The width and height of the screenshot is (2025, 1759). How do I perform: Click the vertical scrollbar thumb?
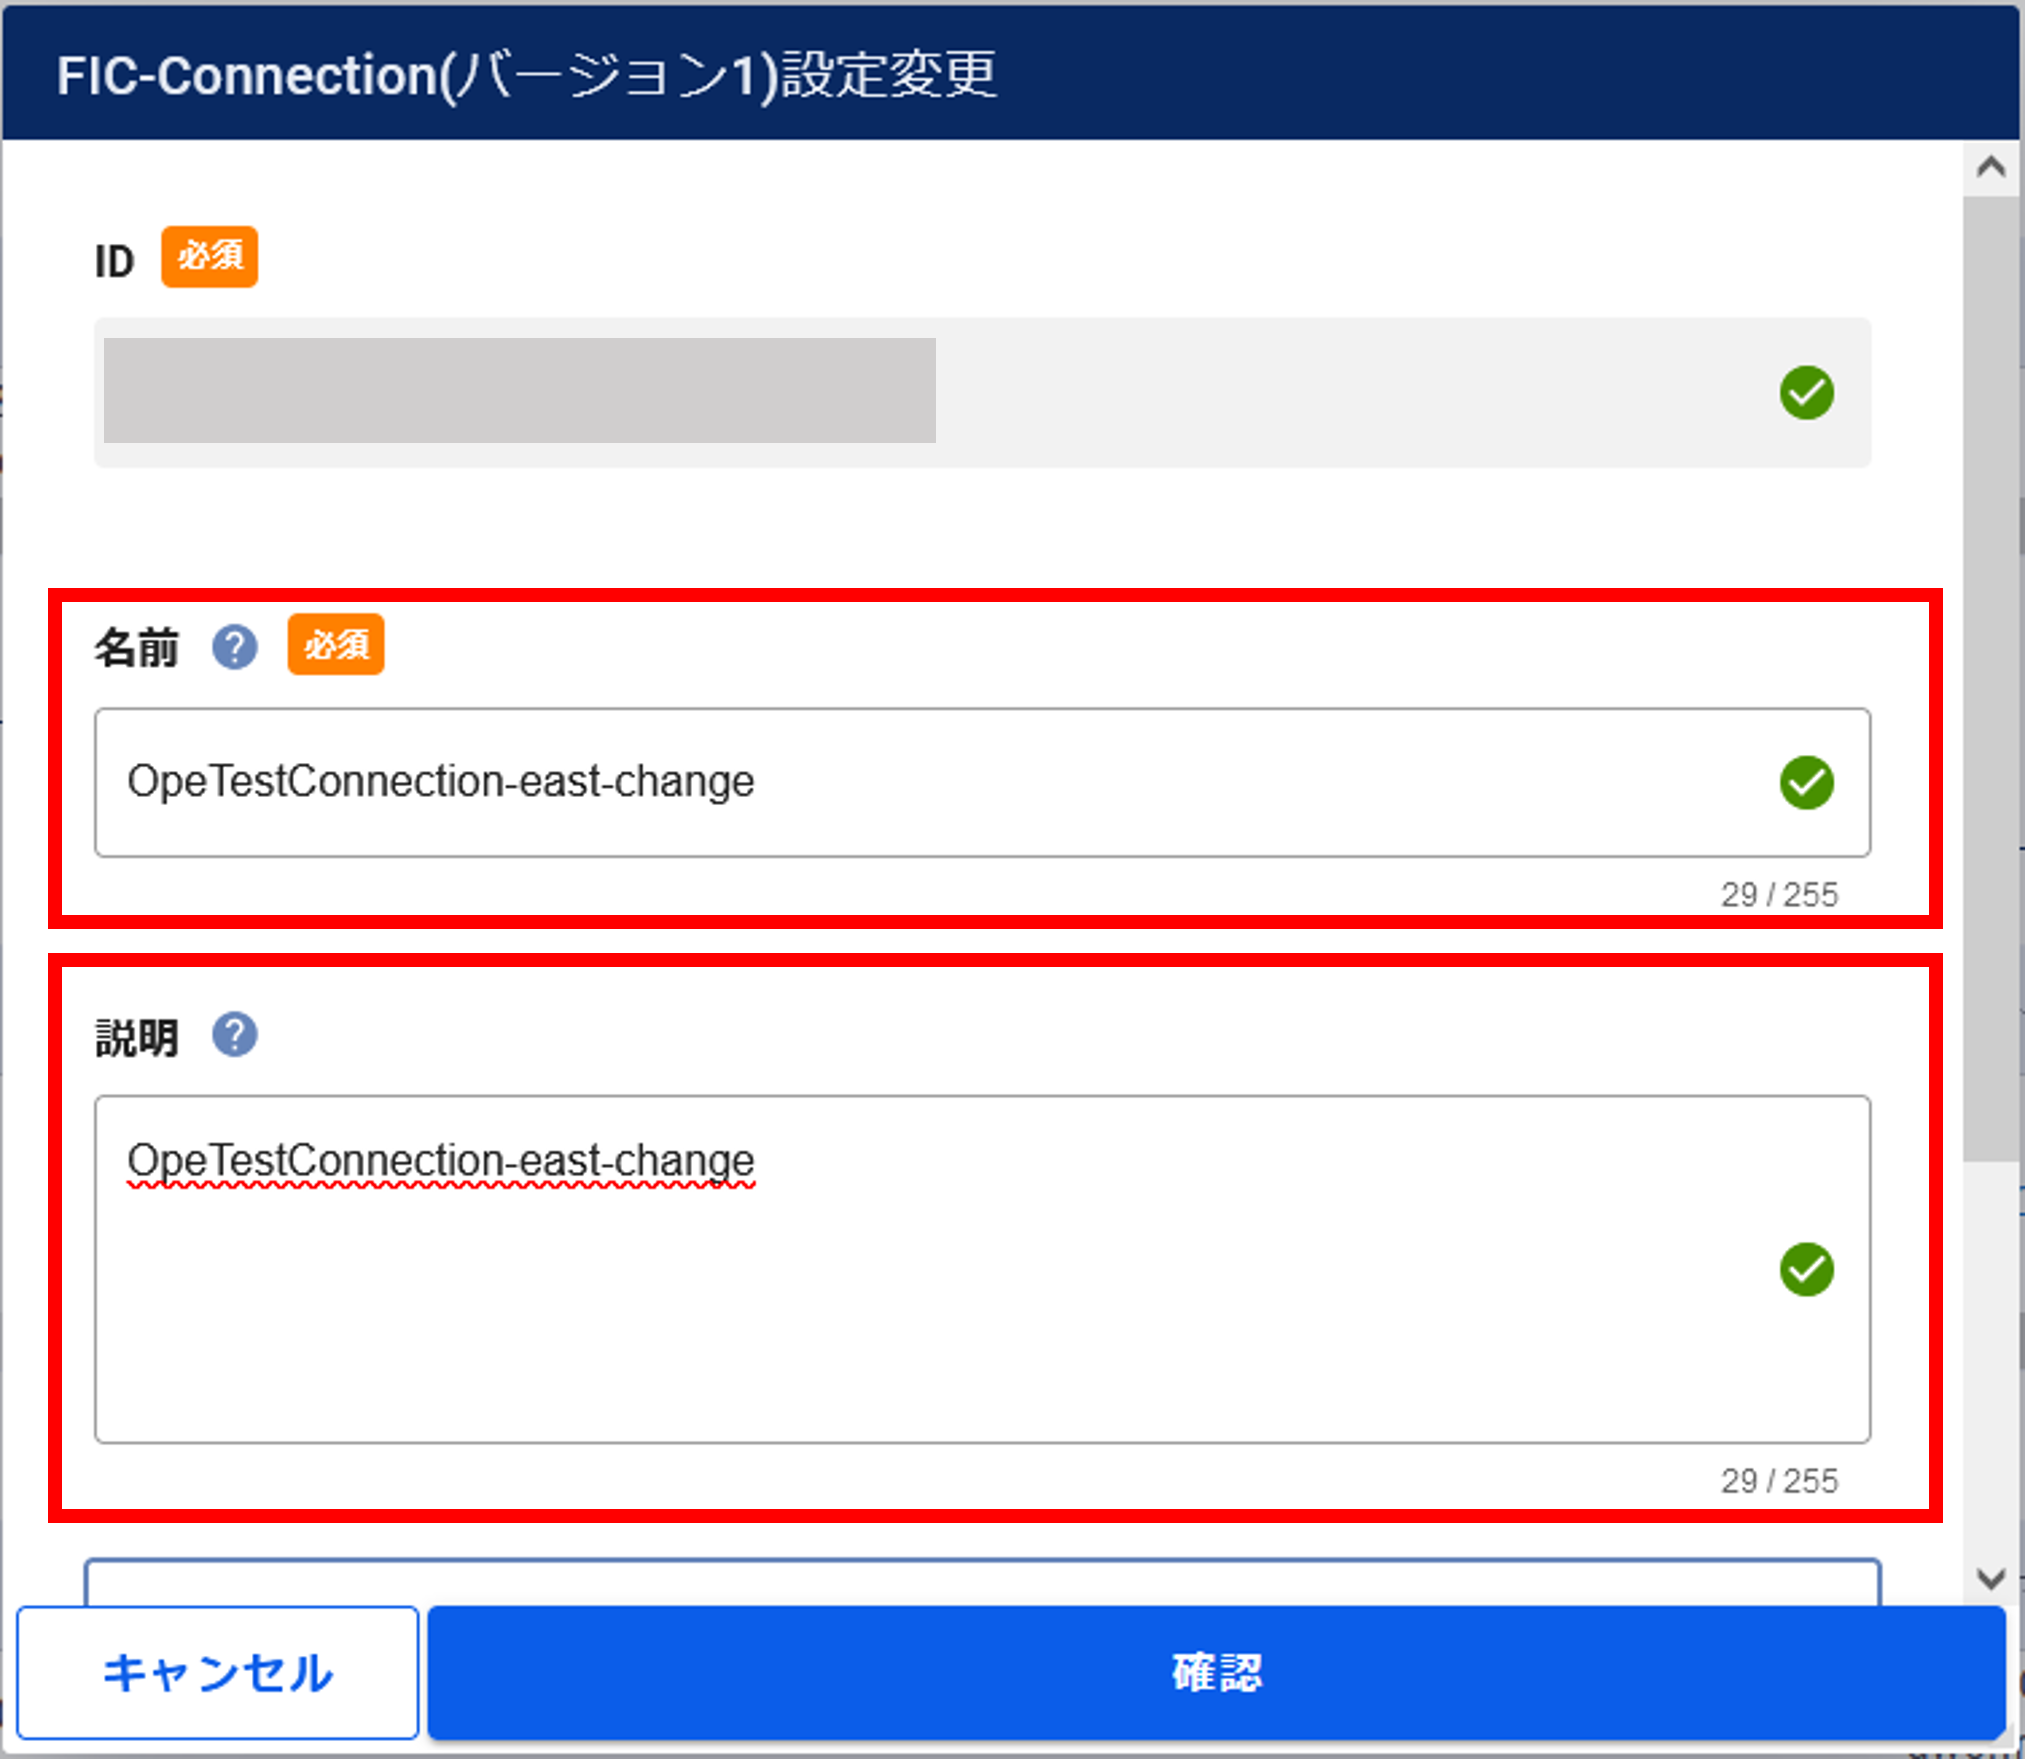(x=1990, y=680)
